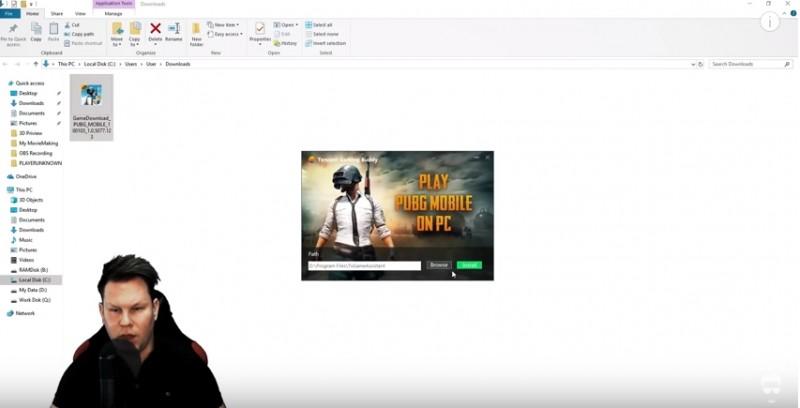The height and width of the screenshot is (408, 800).
Task: Refresh the Downloads folder view
Action: tap(701, 64)
